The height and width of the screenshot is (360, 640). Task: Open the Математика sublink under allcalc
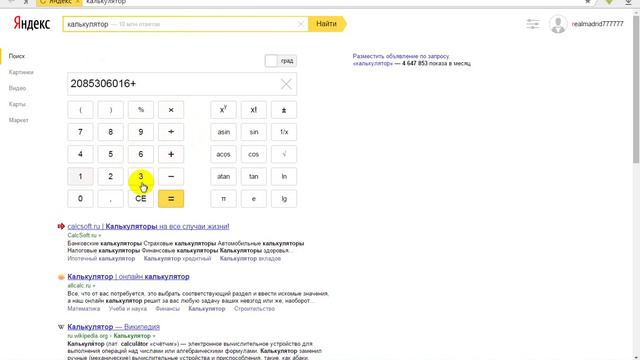[84, 309]
